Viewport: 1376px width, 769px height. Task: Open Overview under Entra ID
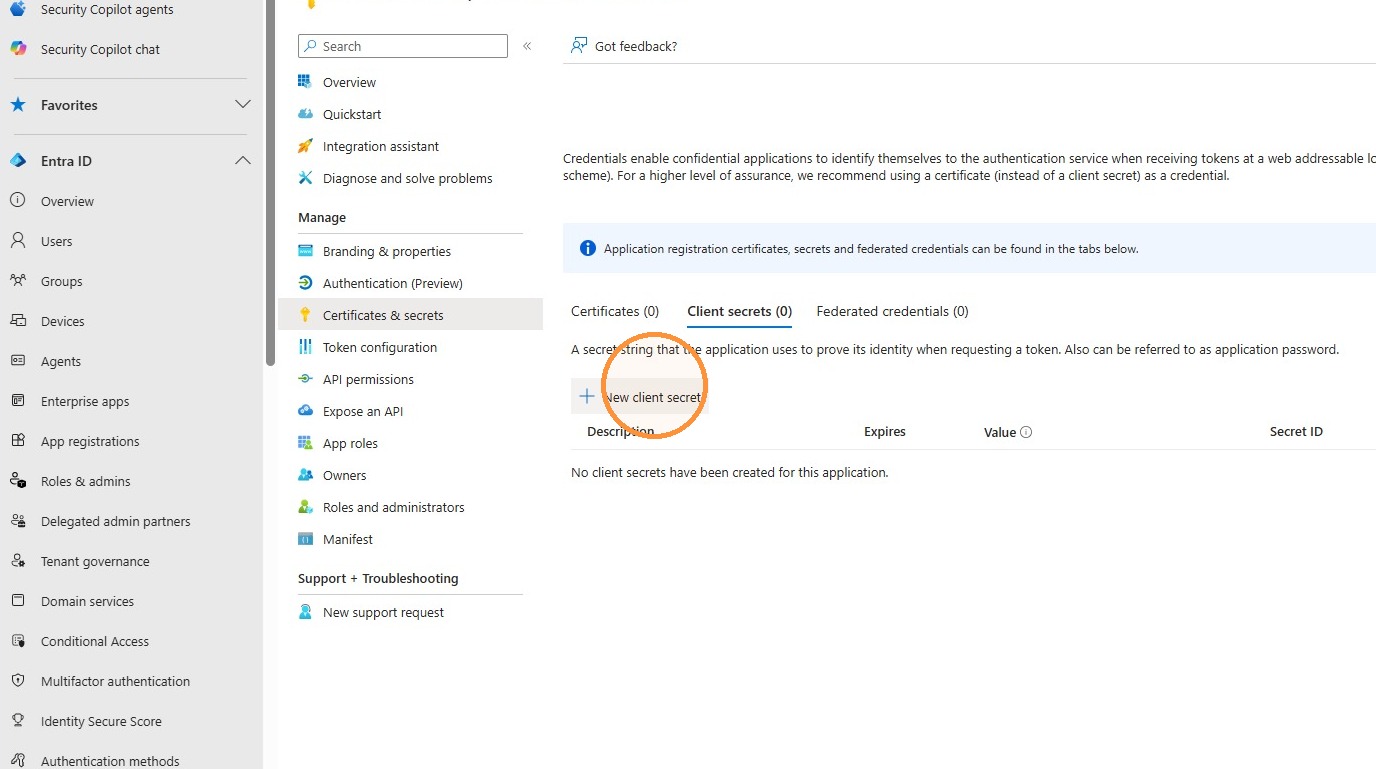pos(67,201)
